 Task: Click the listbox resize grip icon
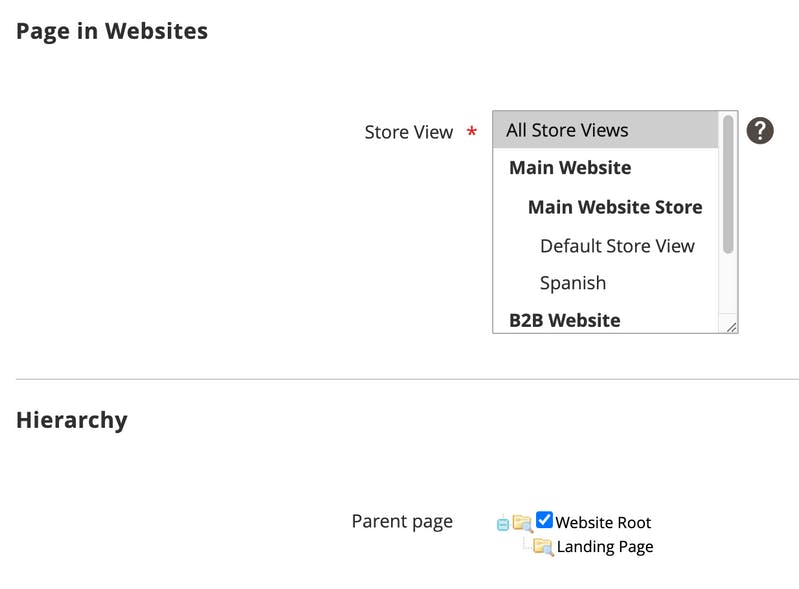point(731,327)
